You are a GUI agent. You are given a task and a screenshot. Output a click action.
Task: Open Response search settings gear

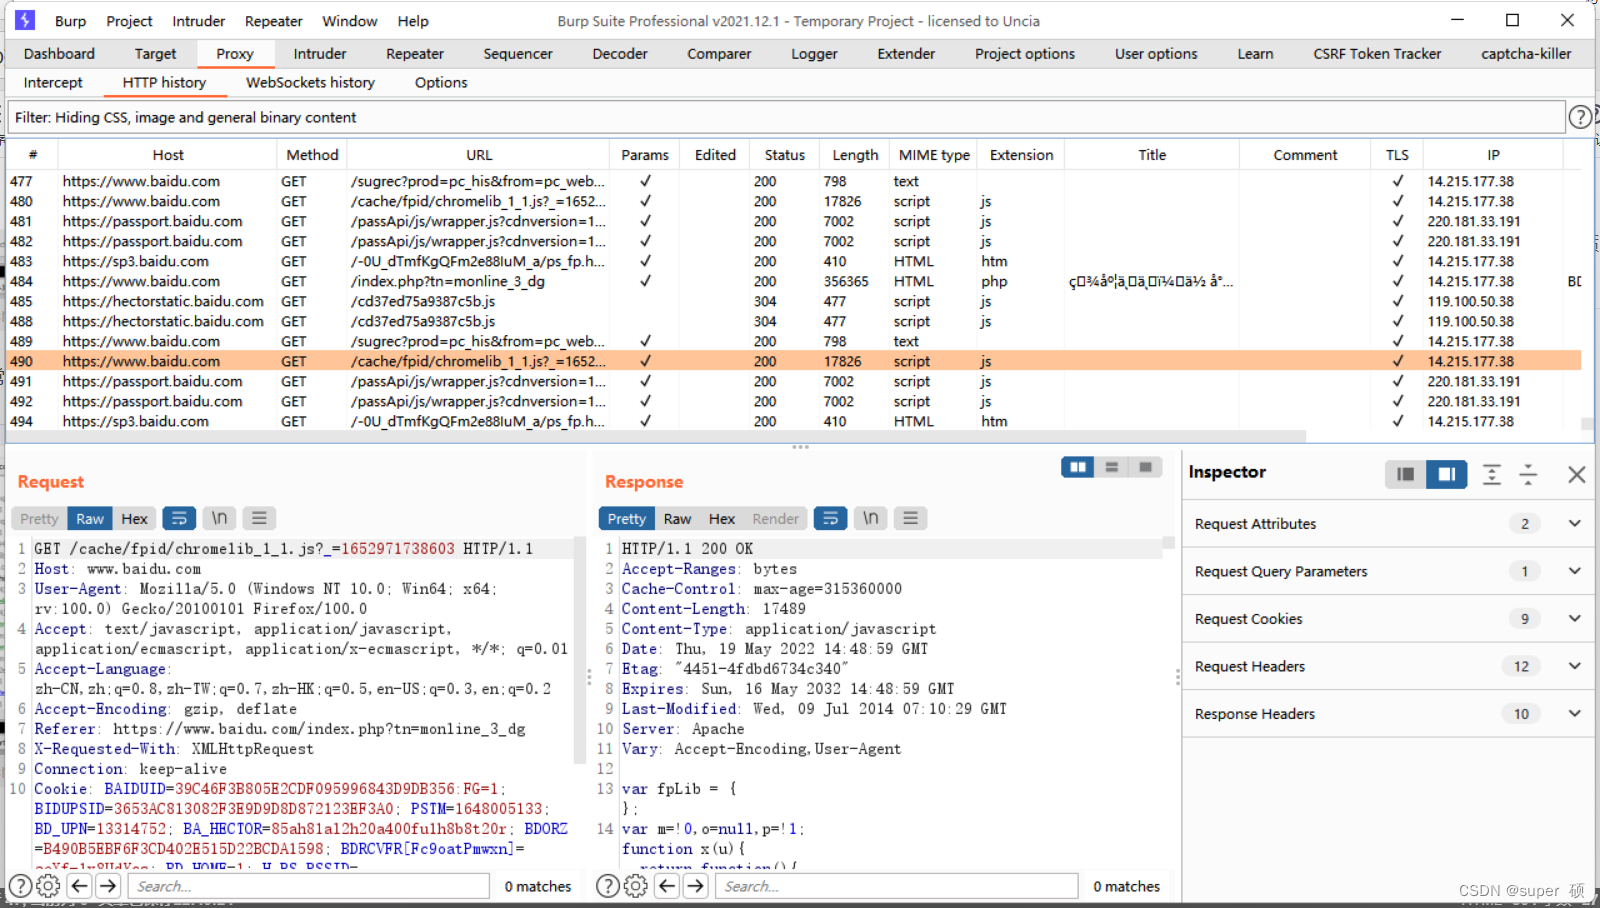click(635, 886)
